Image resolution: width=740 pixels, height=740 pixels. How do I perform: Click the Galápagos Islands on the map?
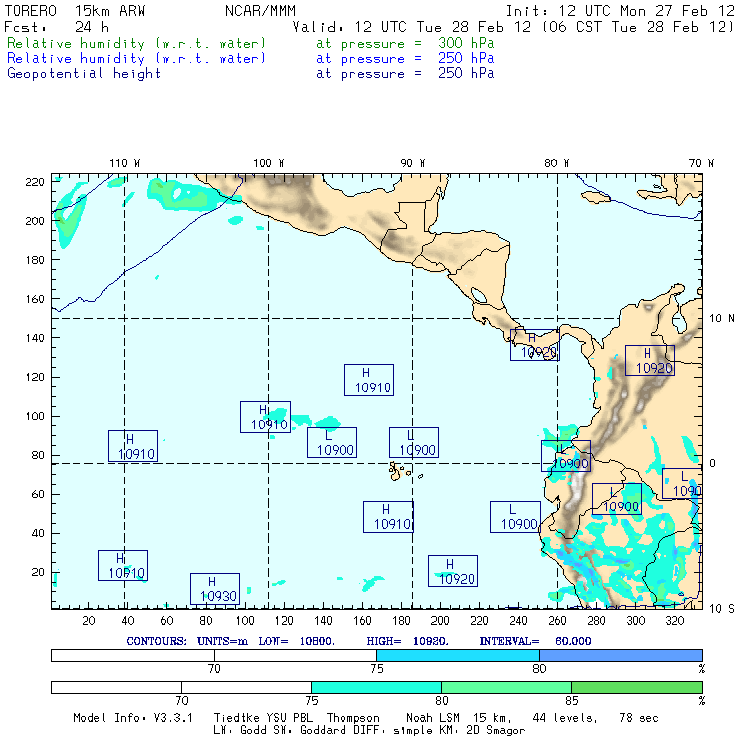point(400,470)
